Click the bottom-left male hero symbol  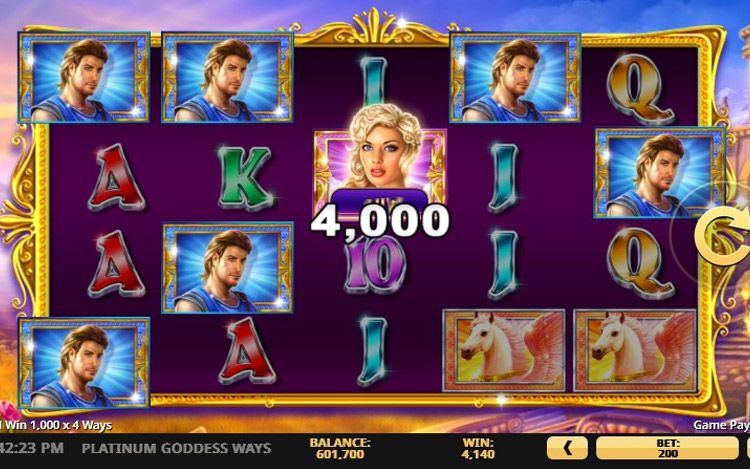click(x=84, y=363)
